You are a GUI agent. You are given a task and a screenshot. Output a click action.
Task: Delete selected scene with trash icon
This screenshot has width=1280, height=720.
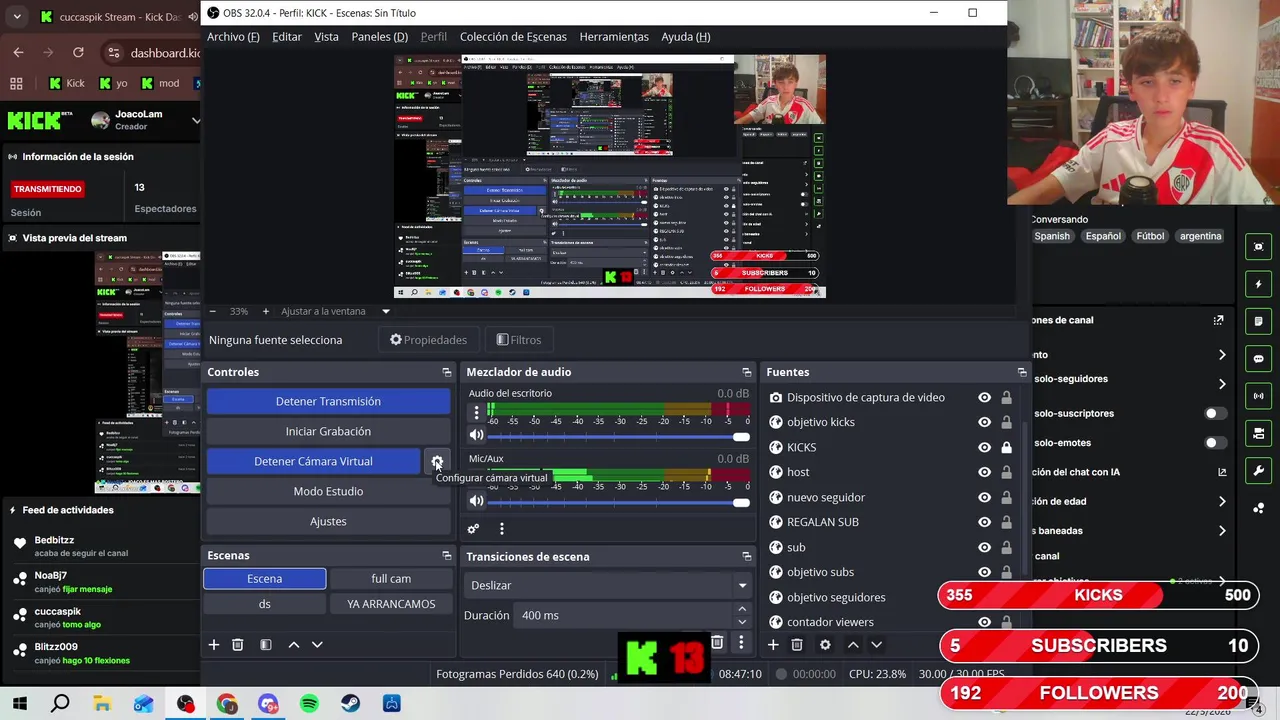(x=238, y=645)
